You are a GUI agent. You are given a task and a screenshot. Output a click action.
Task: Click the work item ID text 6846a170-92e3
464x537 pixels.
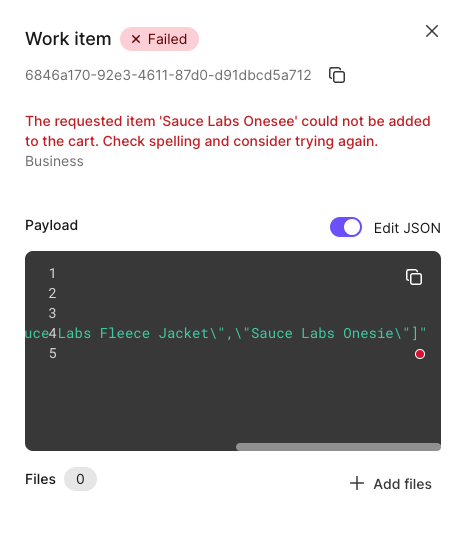point(168,75)
